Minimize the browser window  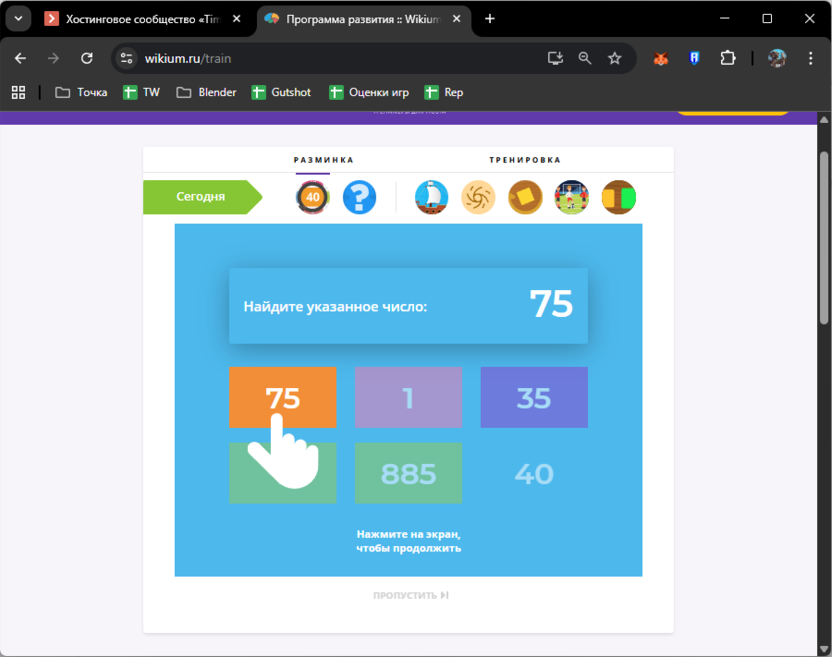pos(725,19)
